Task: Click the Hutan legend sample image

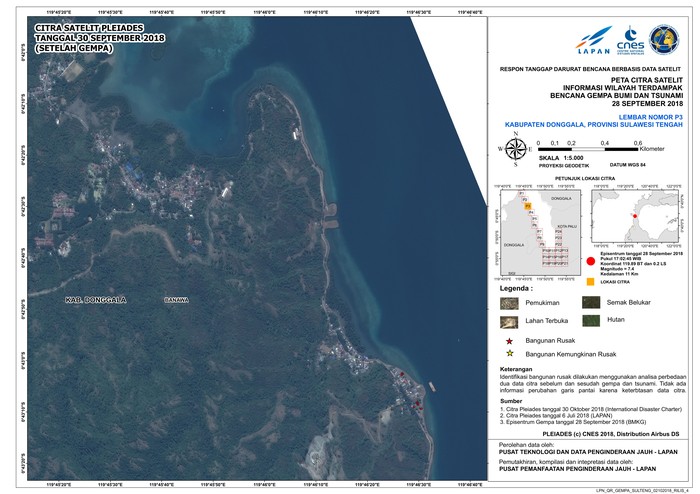Action: tap(590, 321)
